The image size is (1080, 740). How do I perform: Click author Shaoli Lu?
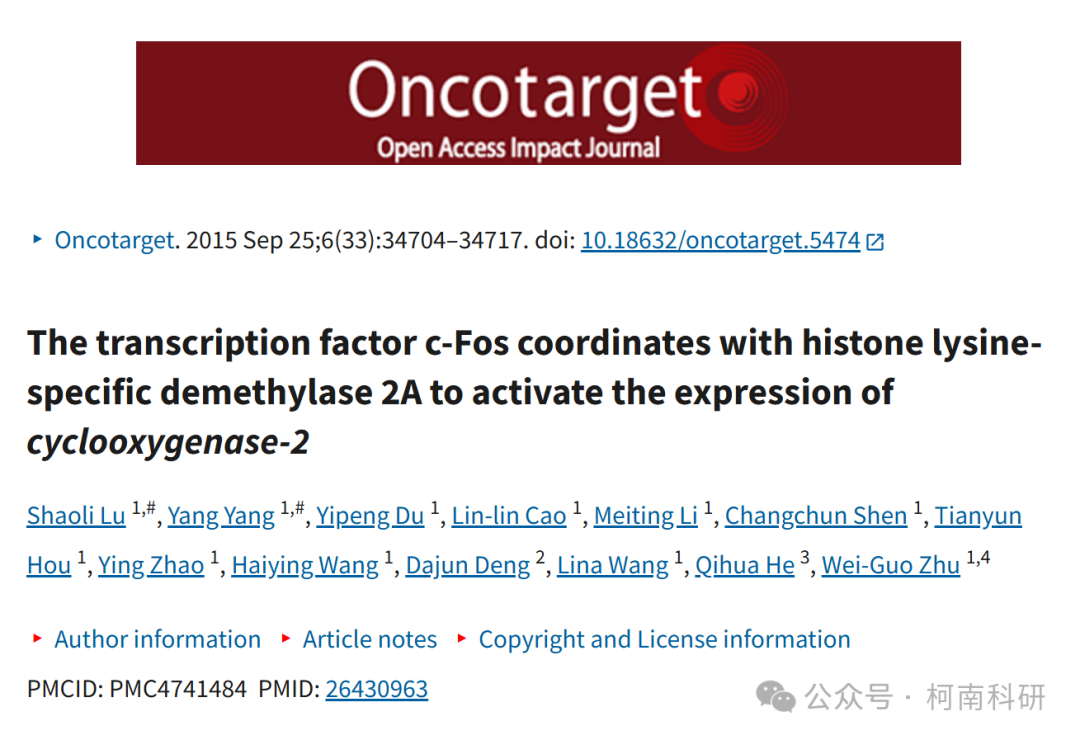76,515
